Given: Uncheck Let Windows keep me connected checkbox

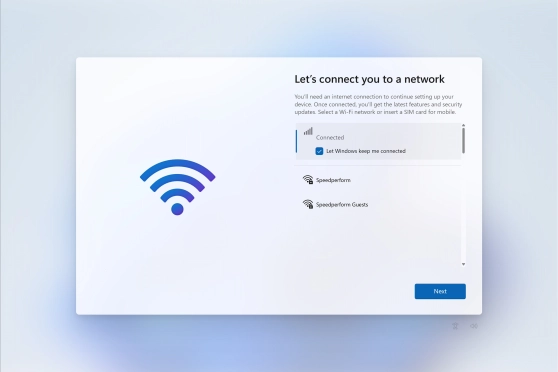Looking at the screenshot, I should 319,151.
